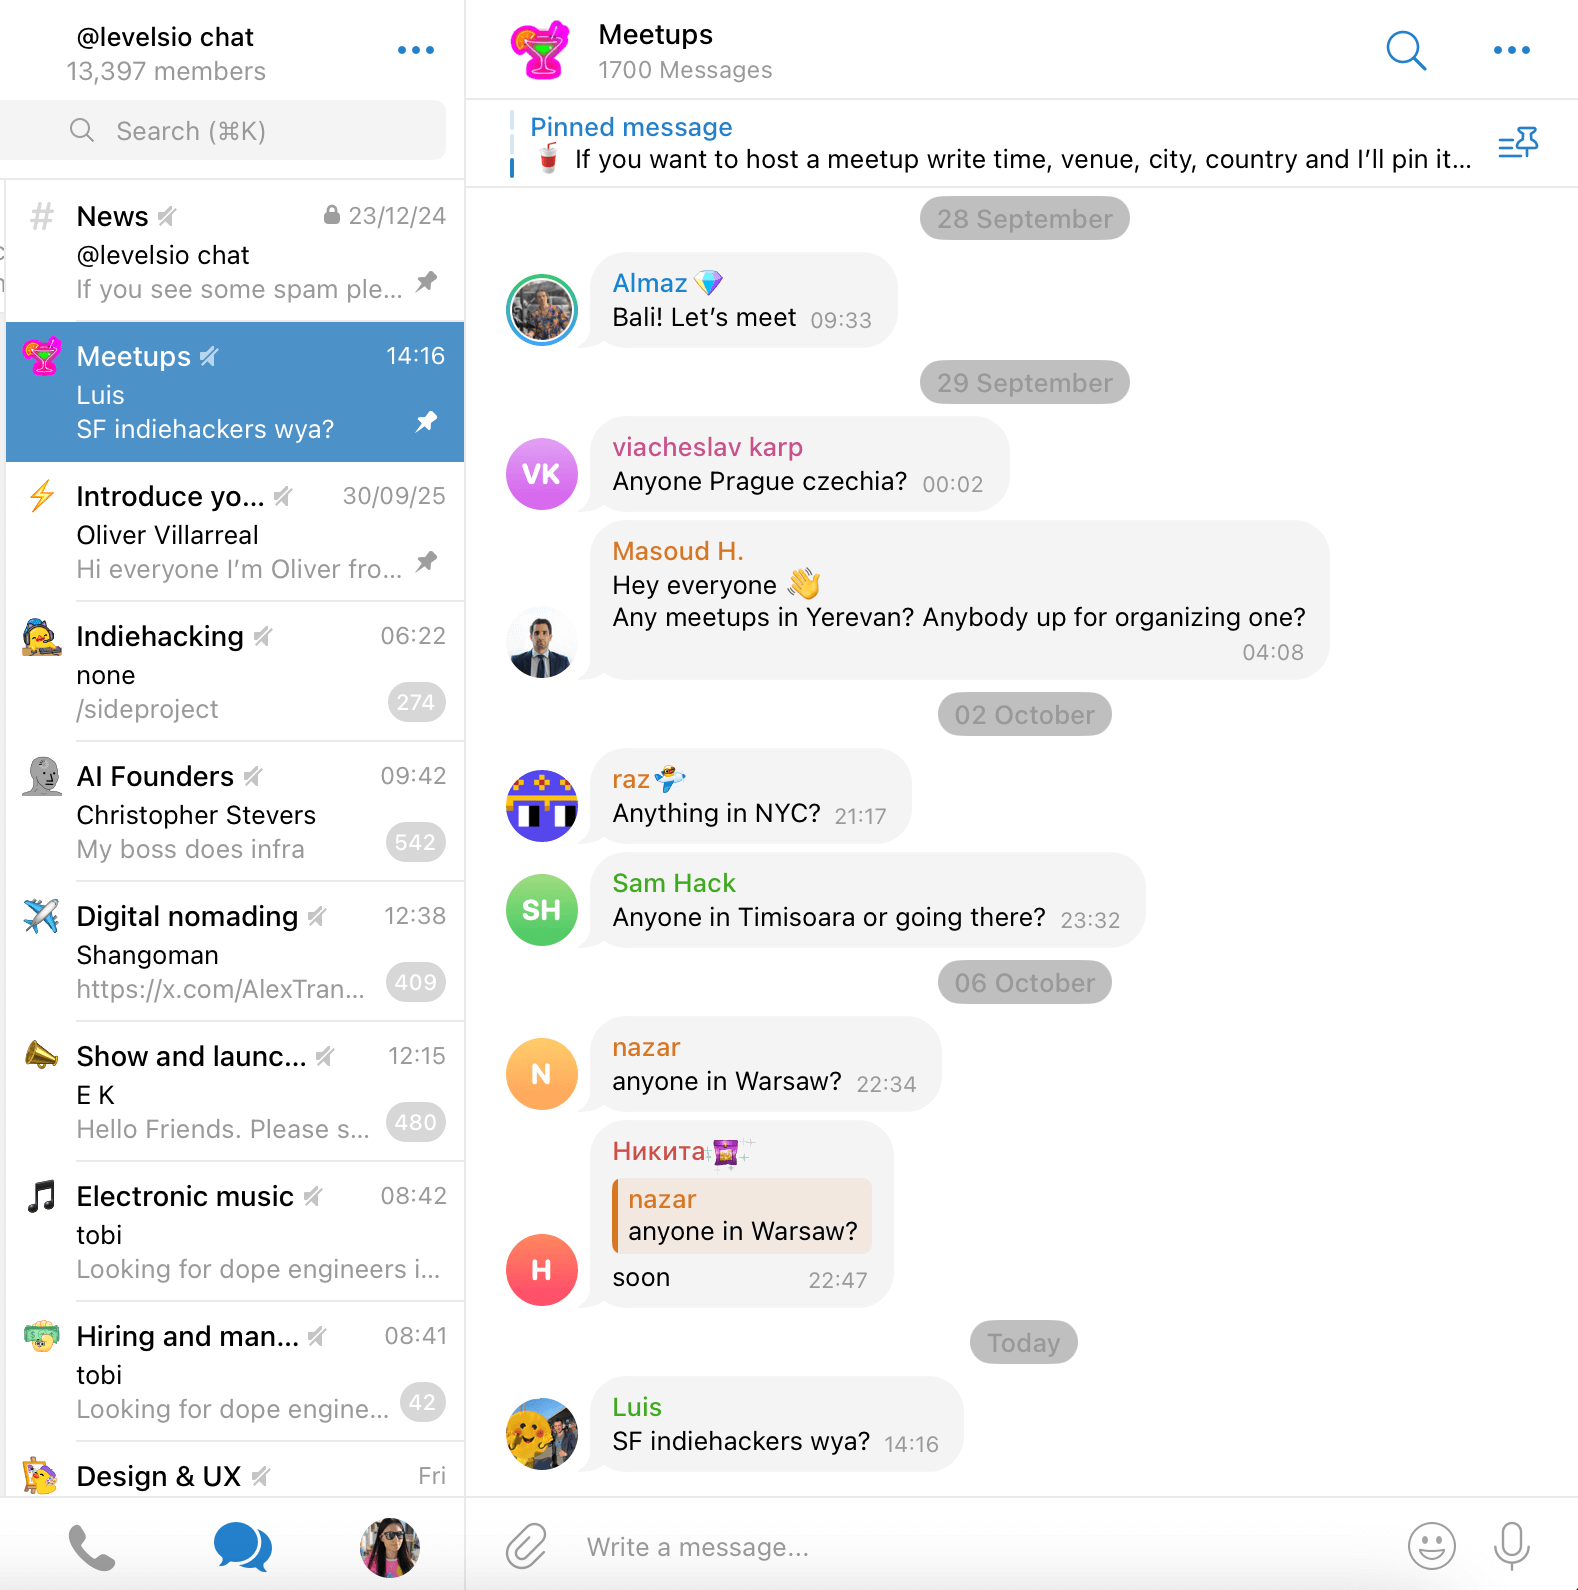Image resolution: width=1578 pixels, height=1590 pixels.
Task: Open Almaz's profile avatar
Action: (x=542, y=310)
